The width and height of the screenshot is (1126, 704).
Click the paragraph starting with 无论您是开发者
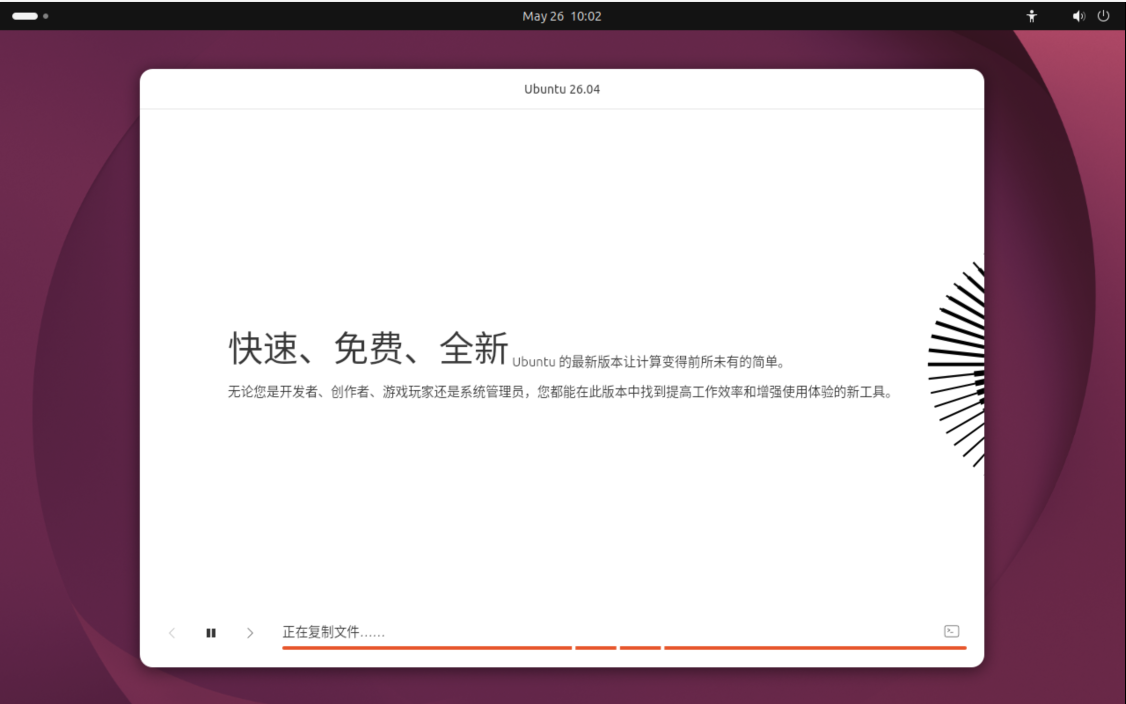[x=560, y=392]
